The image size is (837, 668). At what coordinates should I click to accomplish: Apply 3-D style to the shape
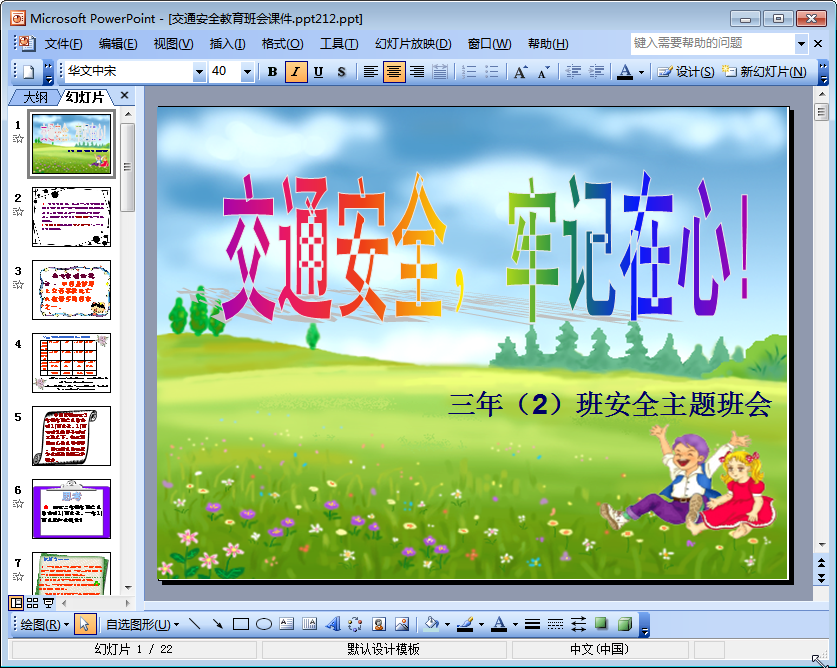(x=625, y=624)
